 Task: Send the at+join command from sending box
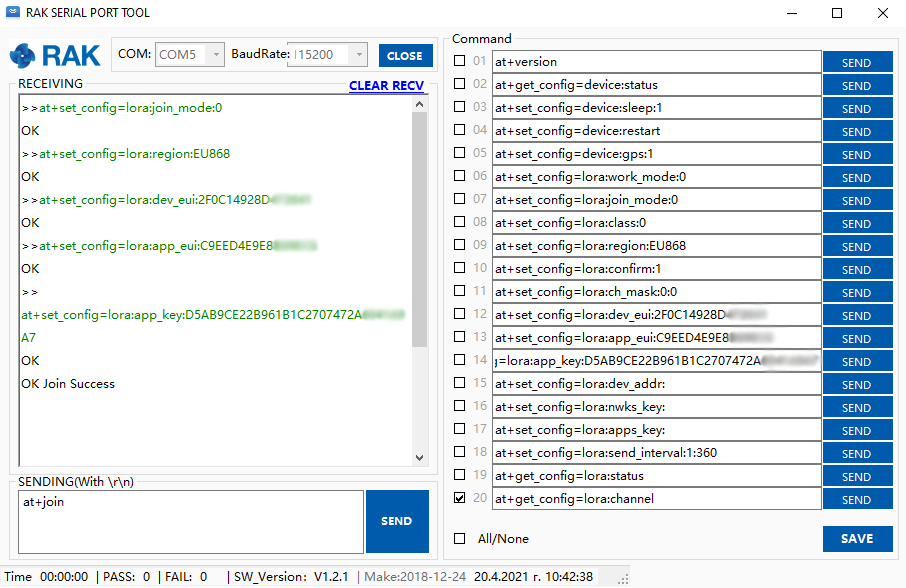(x=396, y=521)
